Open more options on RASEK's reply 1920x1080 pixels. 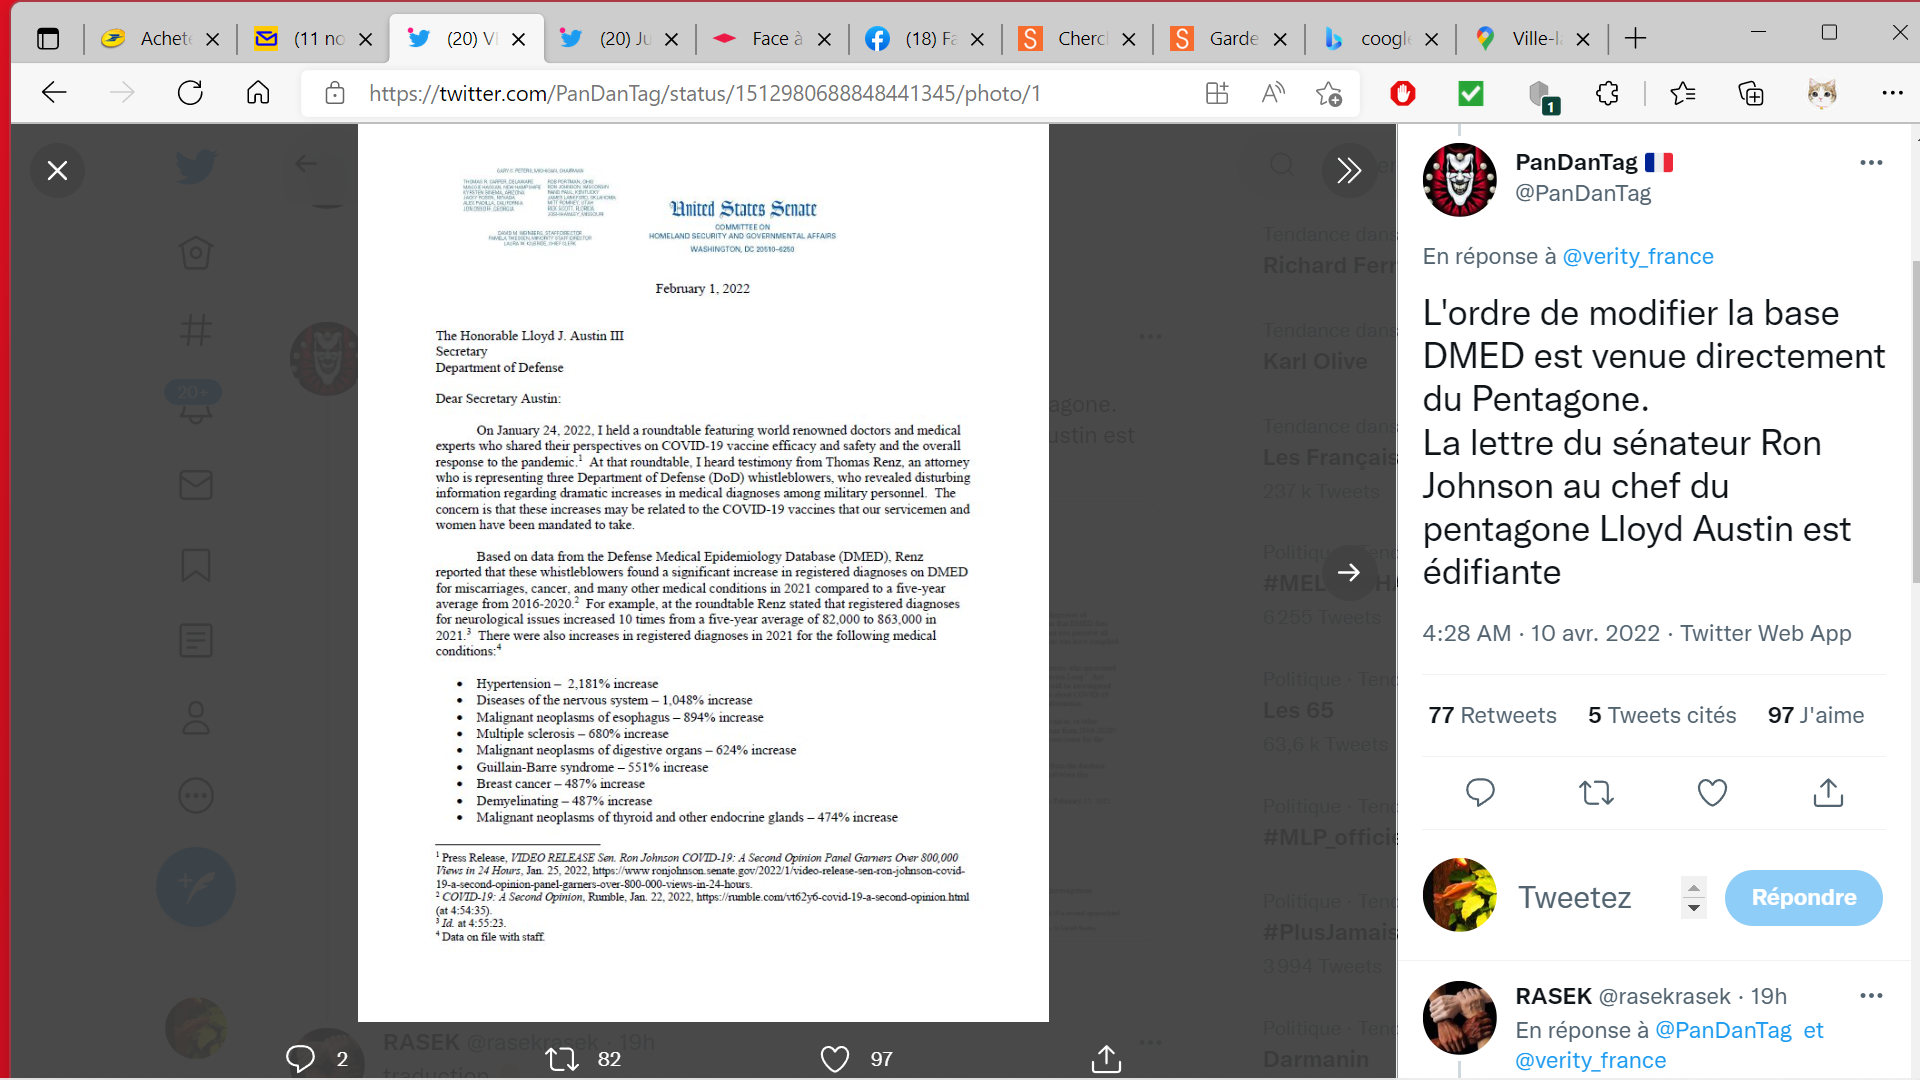(x=1871, y=996)
